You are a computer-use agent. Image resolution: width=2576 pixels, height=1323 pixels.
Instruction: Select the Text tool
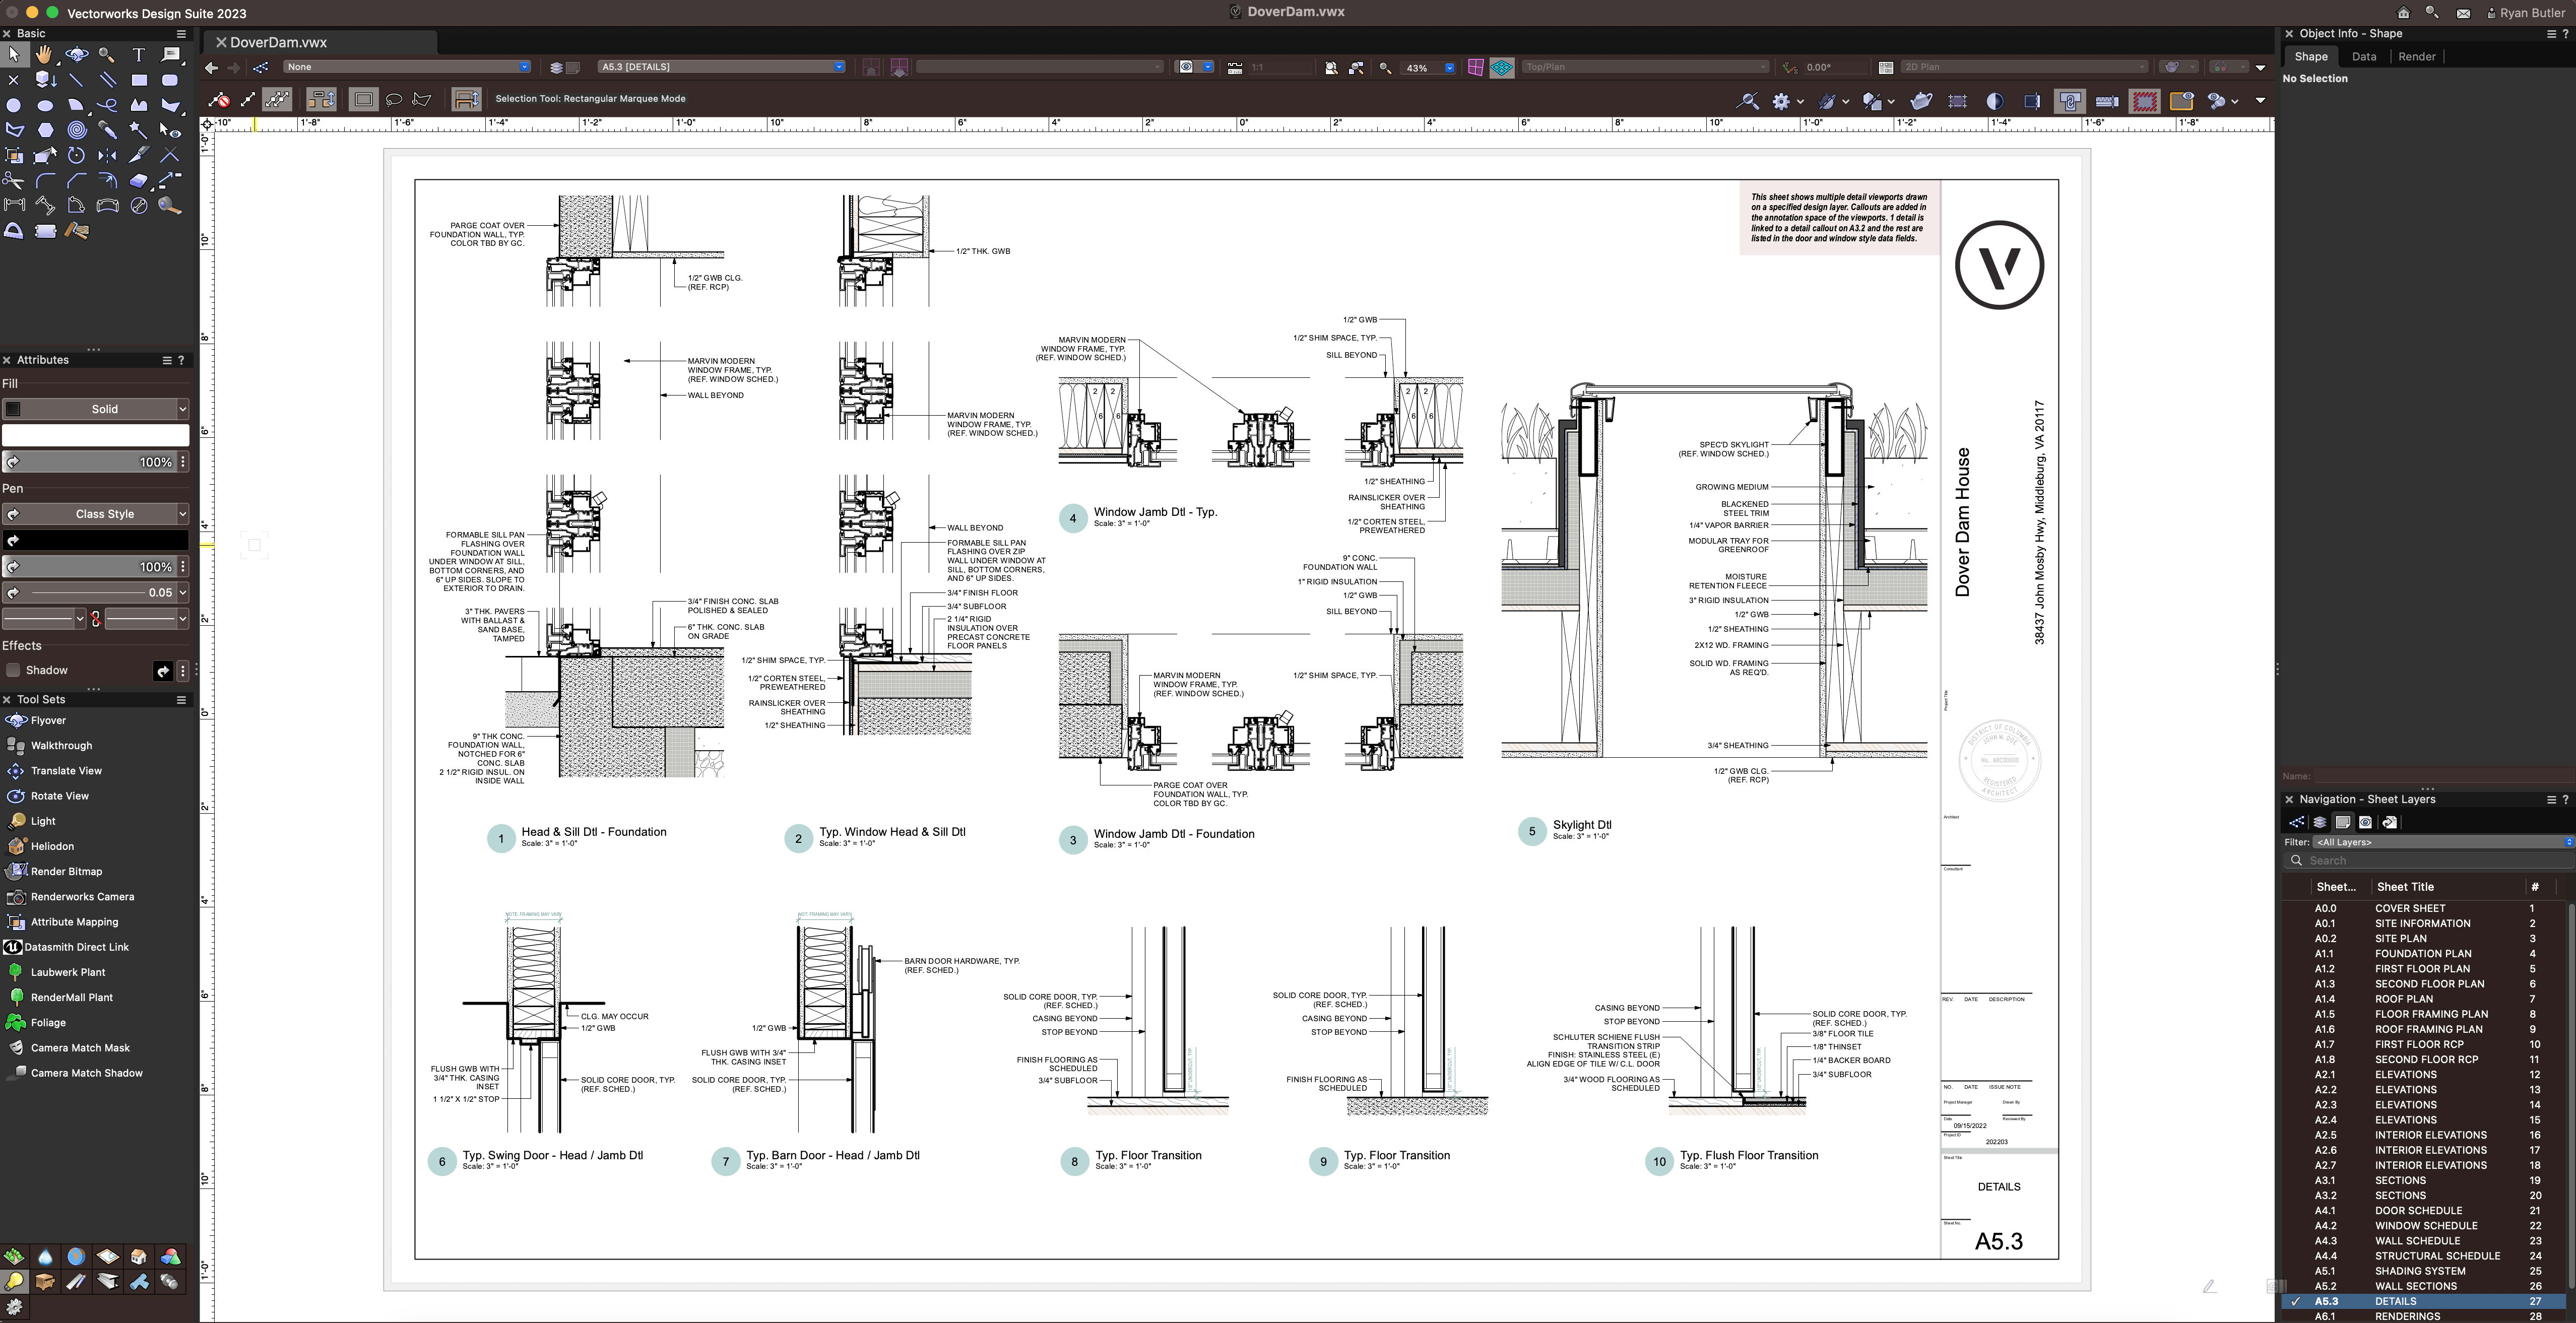[x=138, y=54]
